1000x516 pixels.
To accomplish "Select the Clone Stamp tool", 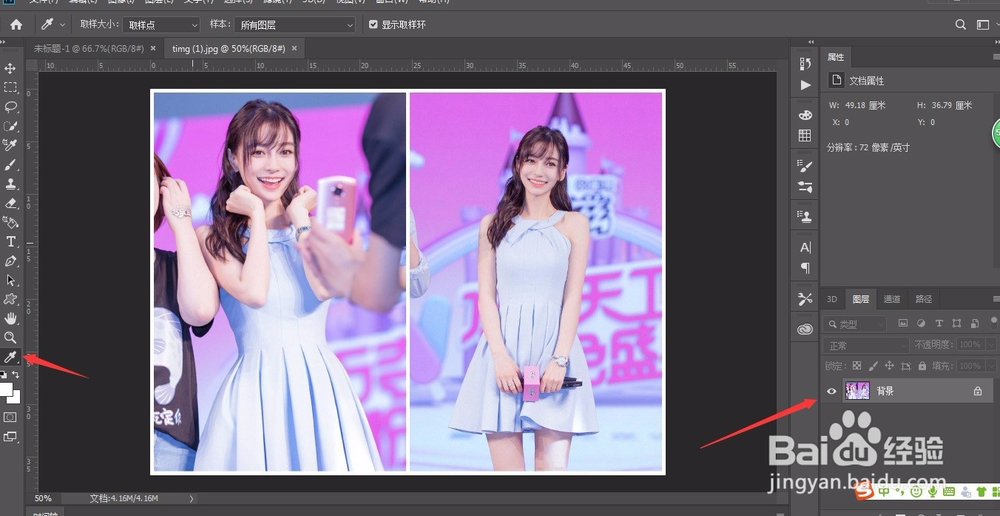I will (10, 184).
